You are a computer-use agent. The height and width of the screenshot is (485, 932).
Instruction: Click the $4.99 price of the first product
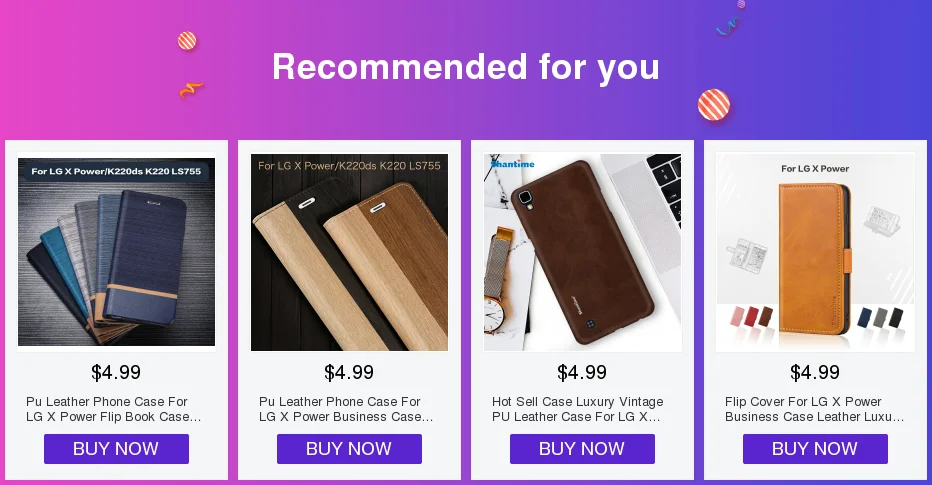pos(116,373)
